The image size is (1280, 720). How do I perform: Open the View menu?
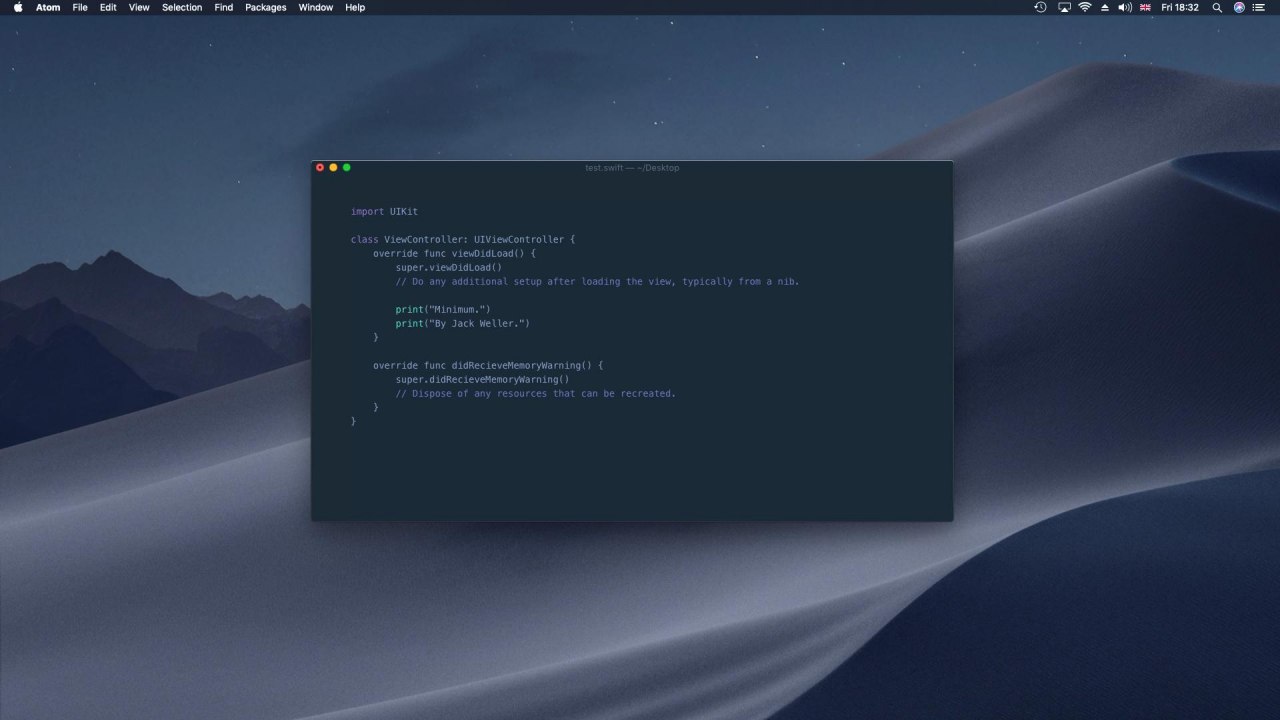pyautogui.click(x=139, y=7)
